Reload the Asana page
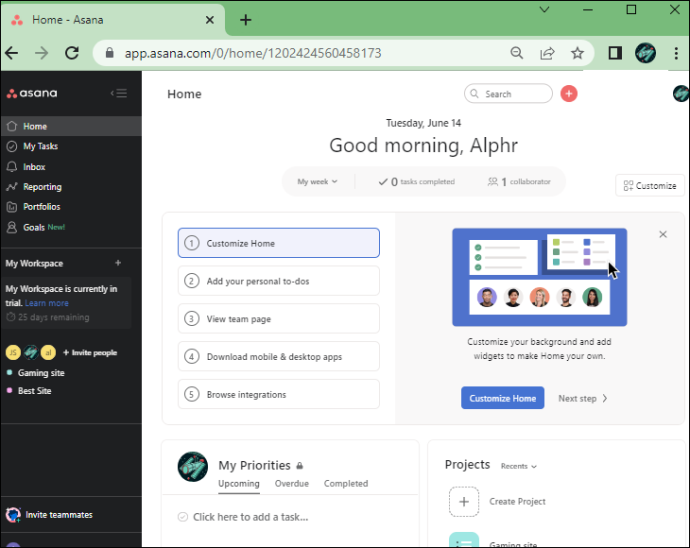This screenshot has height=548, width=690. pyautogui.click(x=72, y=53)
